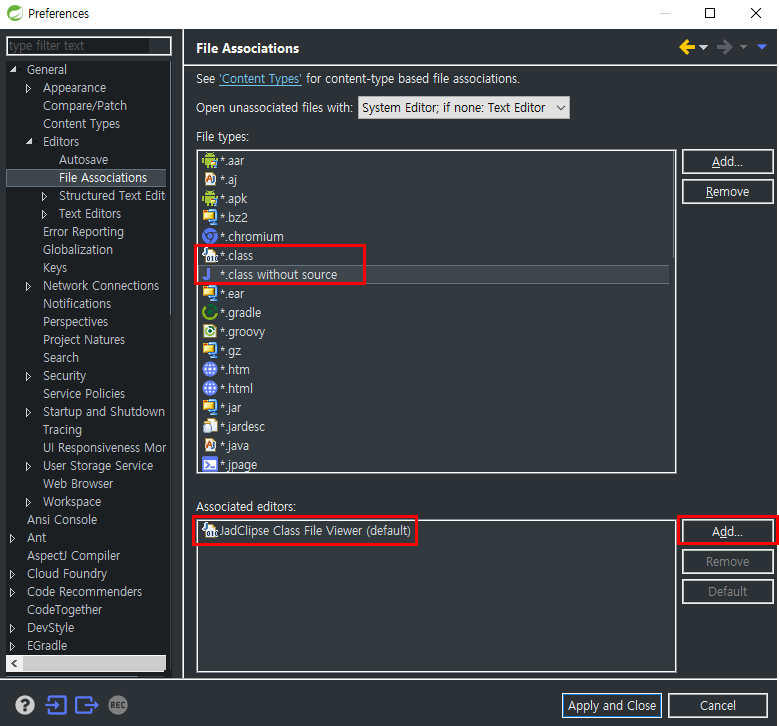Viewport: 779px width, 726px height.
Task: Click the globe icon beside *.html
Action: (x=210, y=388)
